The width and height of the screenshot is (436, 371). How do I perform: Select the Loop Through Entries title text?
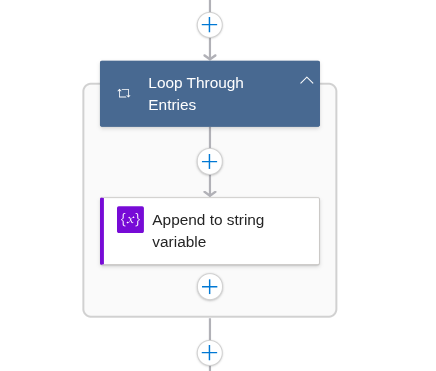[x=196, y=94]
